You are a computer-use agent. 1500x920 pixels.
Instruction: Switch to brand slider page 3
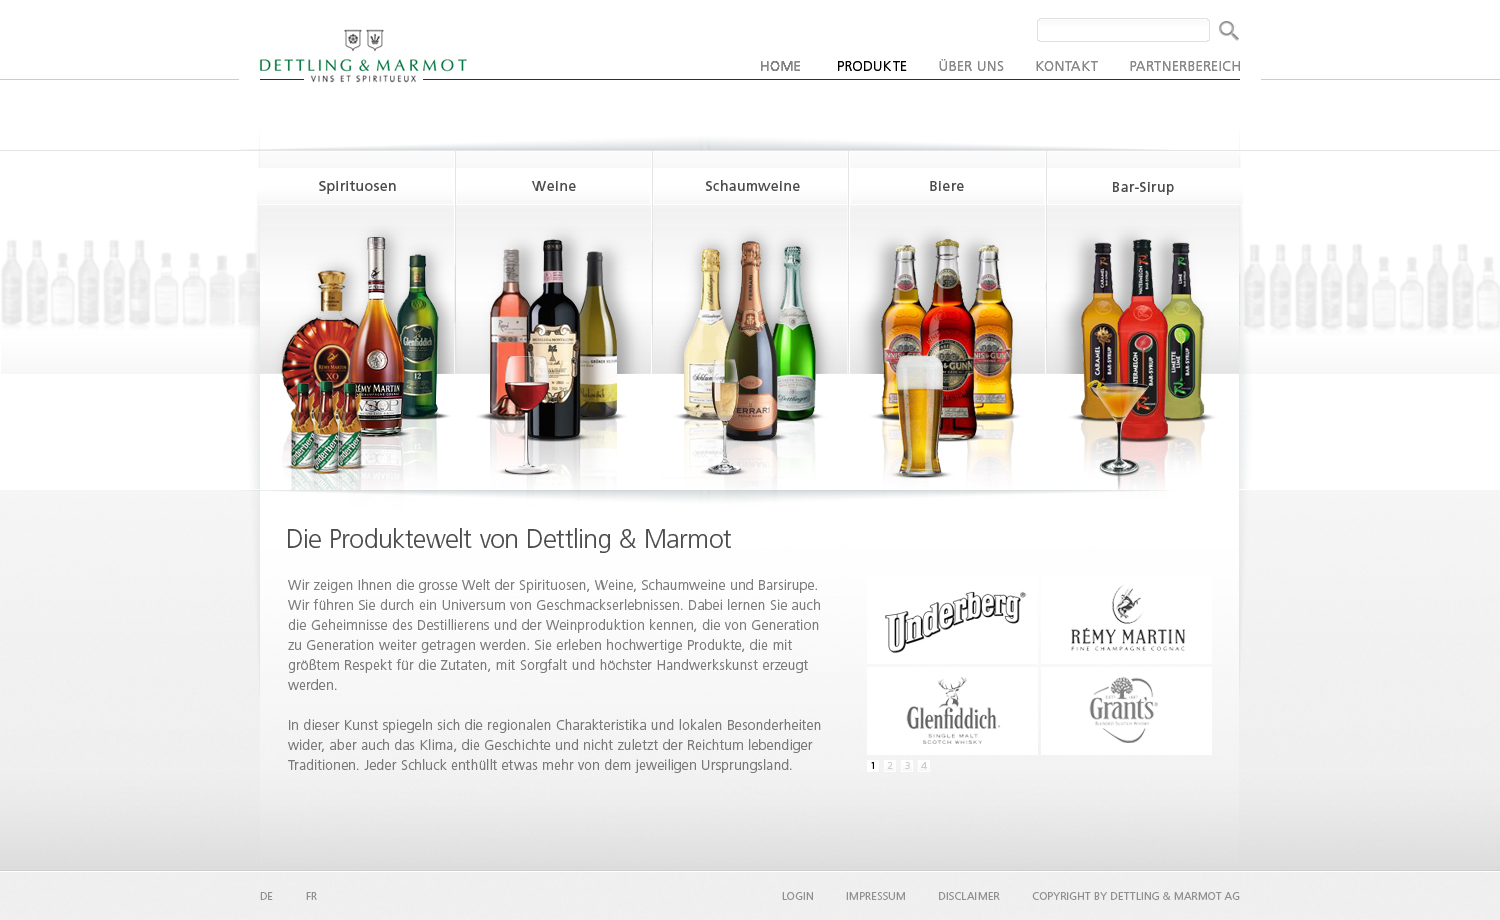tap(907, 766)
